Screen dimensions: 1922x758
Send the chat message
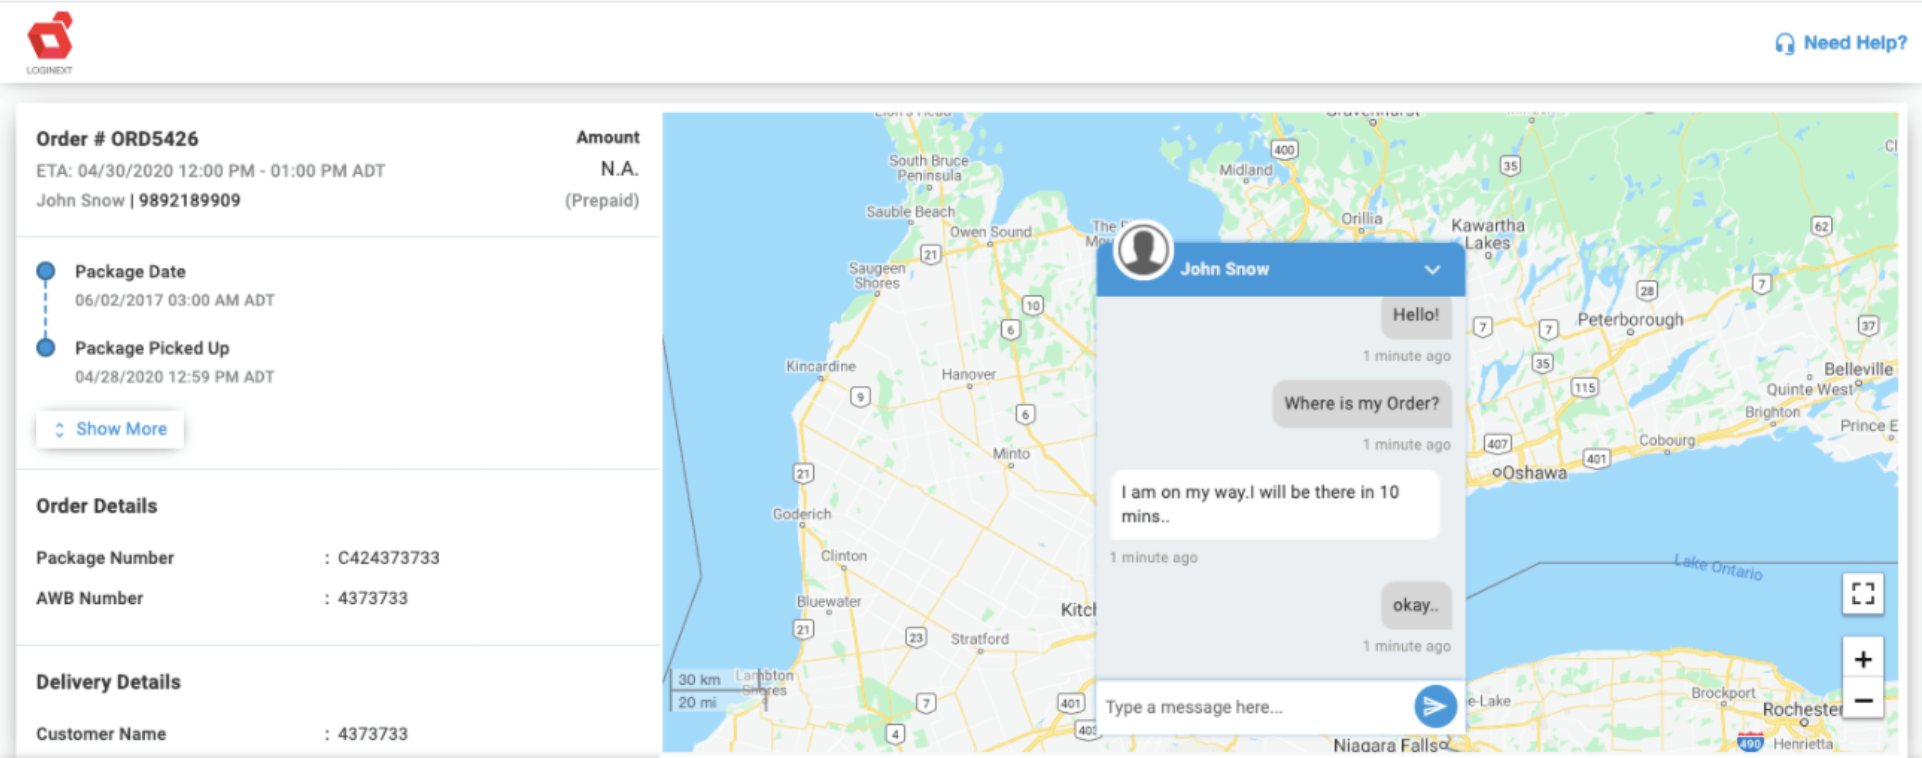tap(1435, 706)
